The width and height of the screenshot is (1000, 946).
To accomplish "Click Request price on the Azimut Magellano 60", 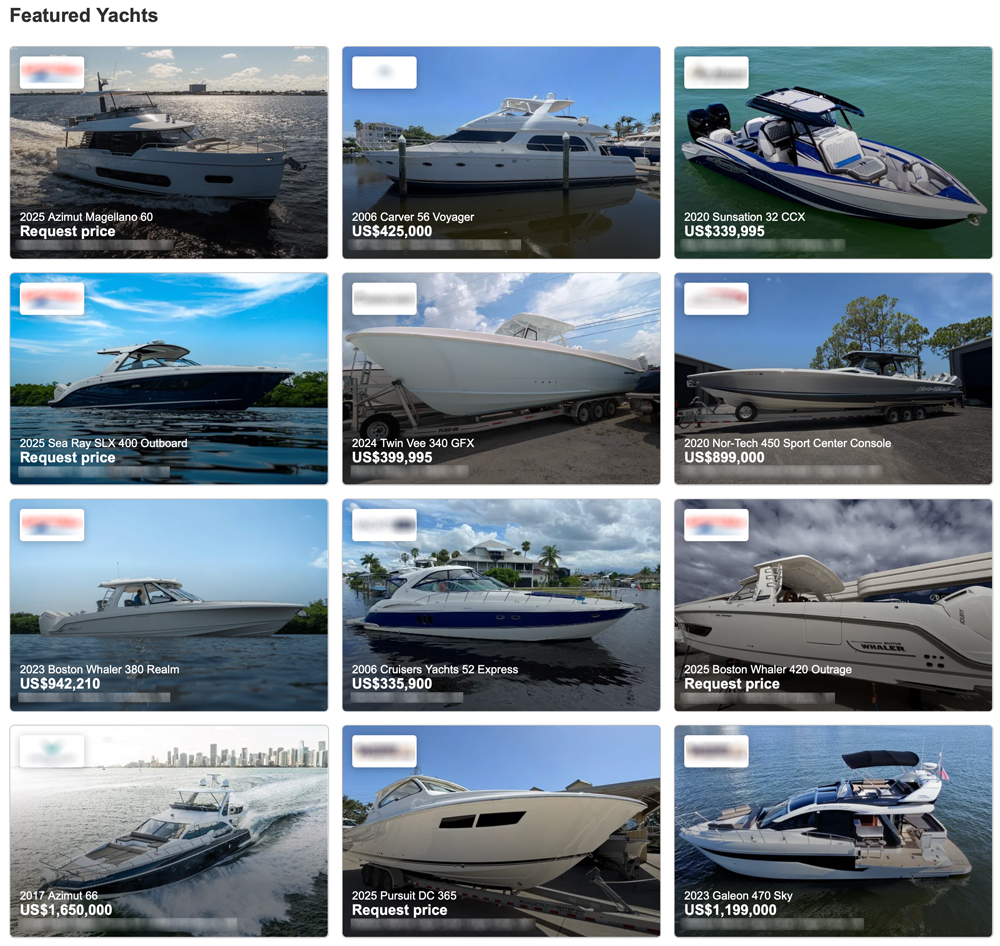I will [68, 232].
